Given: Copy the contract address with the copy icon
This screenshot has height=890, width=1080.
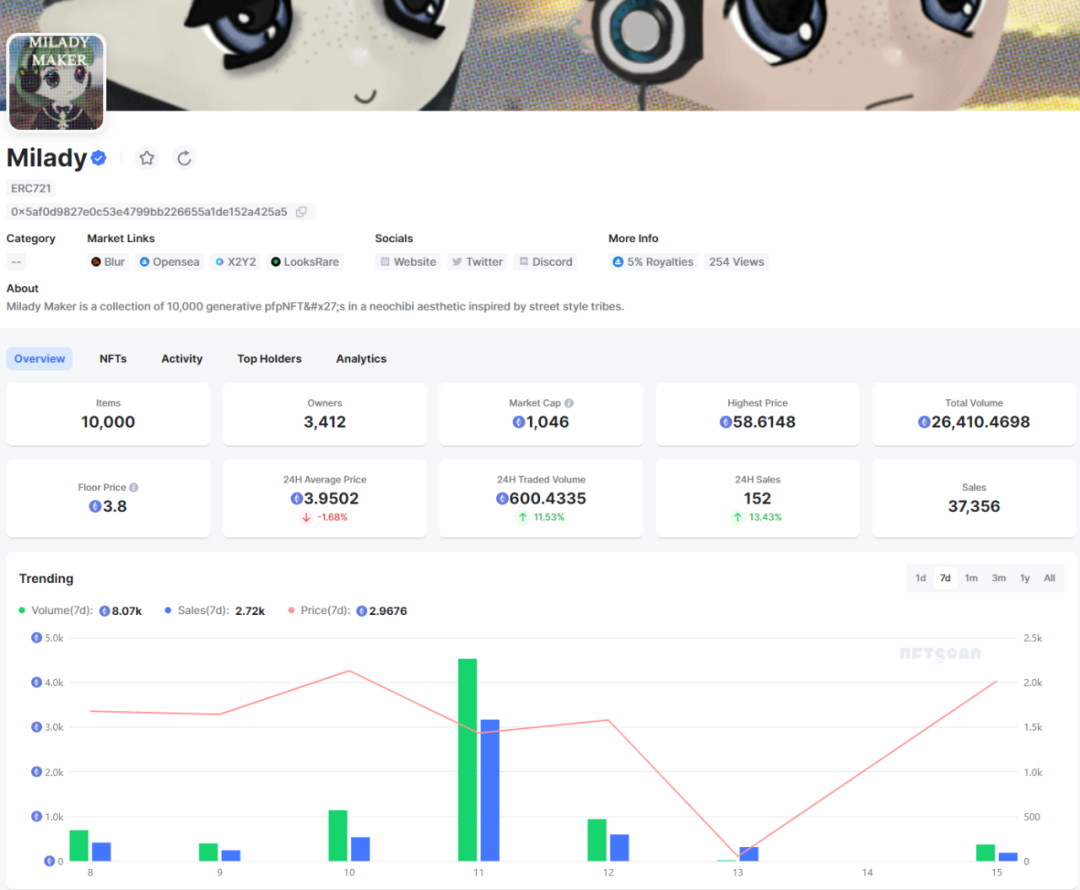Looking at the screenshot, I should 302,212.
